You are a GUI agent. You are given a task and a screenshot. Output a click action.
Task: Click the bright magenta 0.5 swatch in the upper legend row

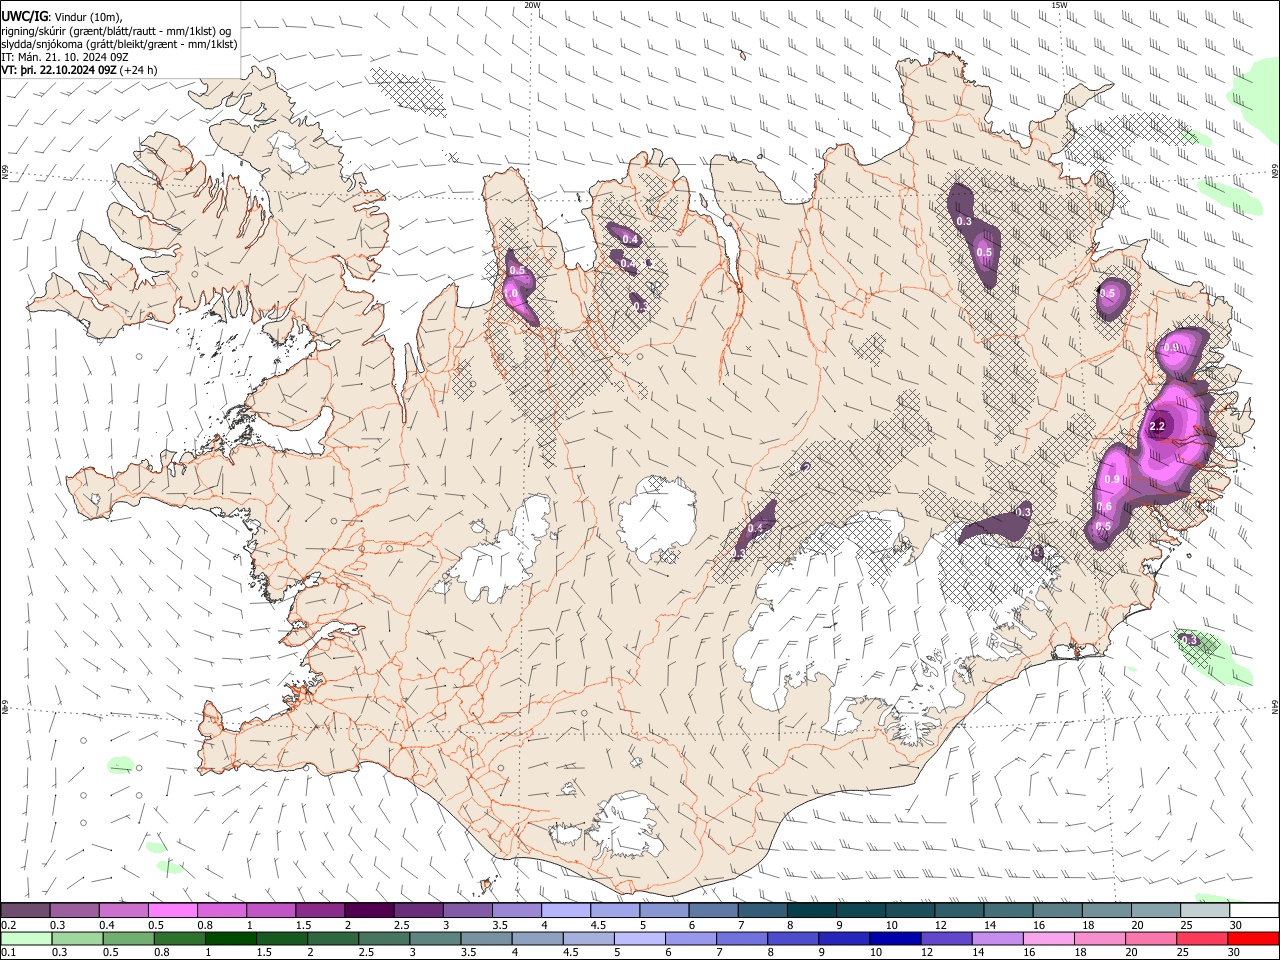(173, 911)
